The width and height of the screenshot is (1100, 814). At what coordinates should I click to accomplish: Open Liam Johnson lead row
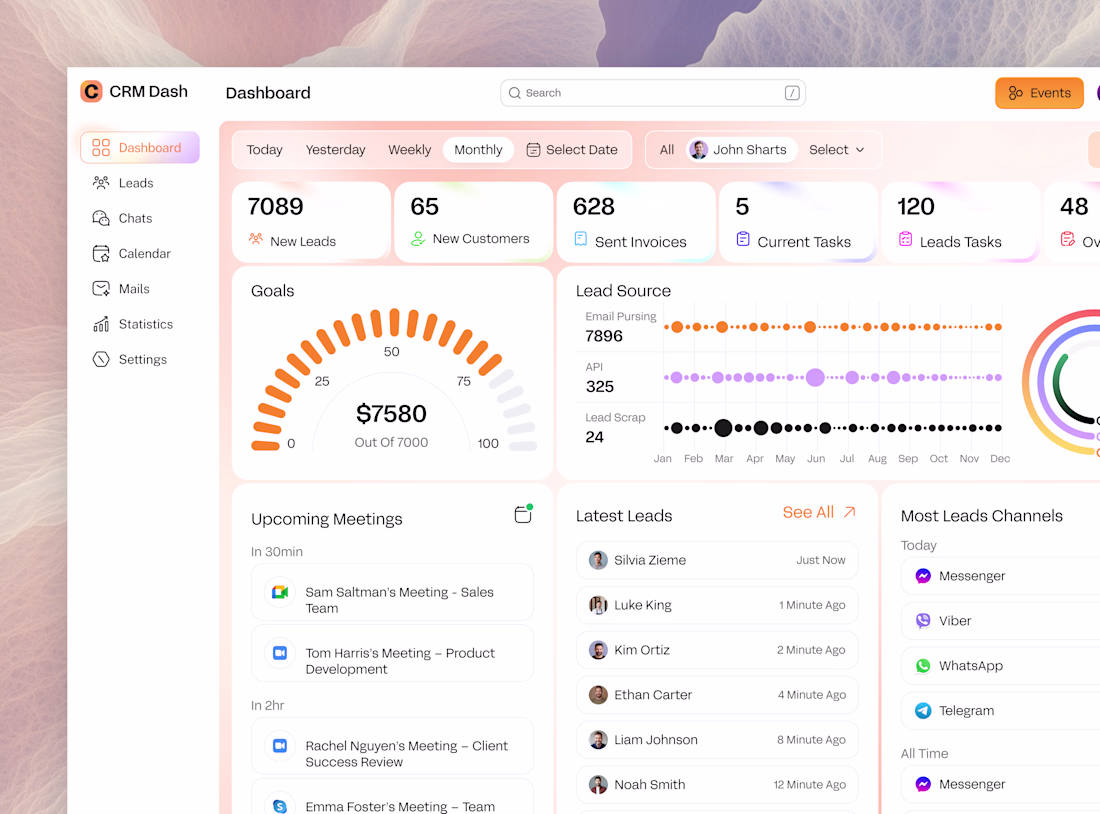pos(717,740)
